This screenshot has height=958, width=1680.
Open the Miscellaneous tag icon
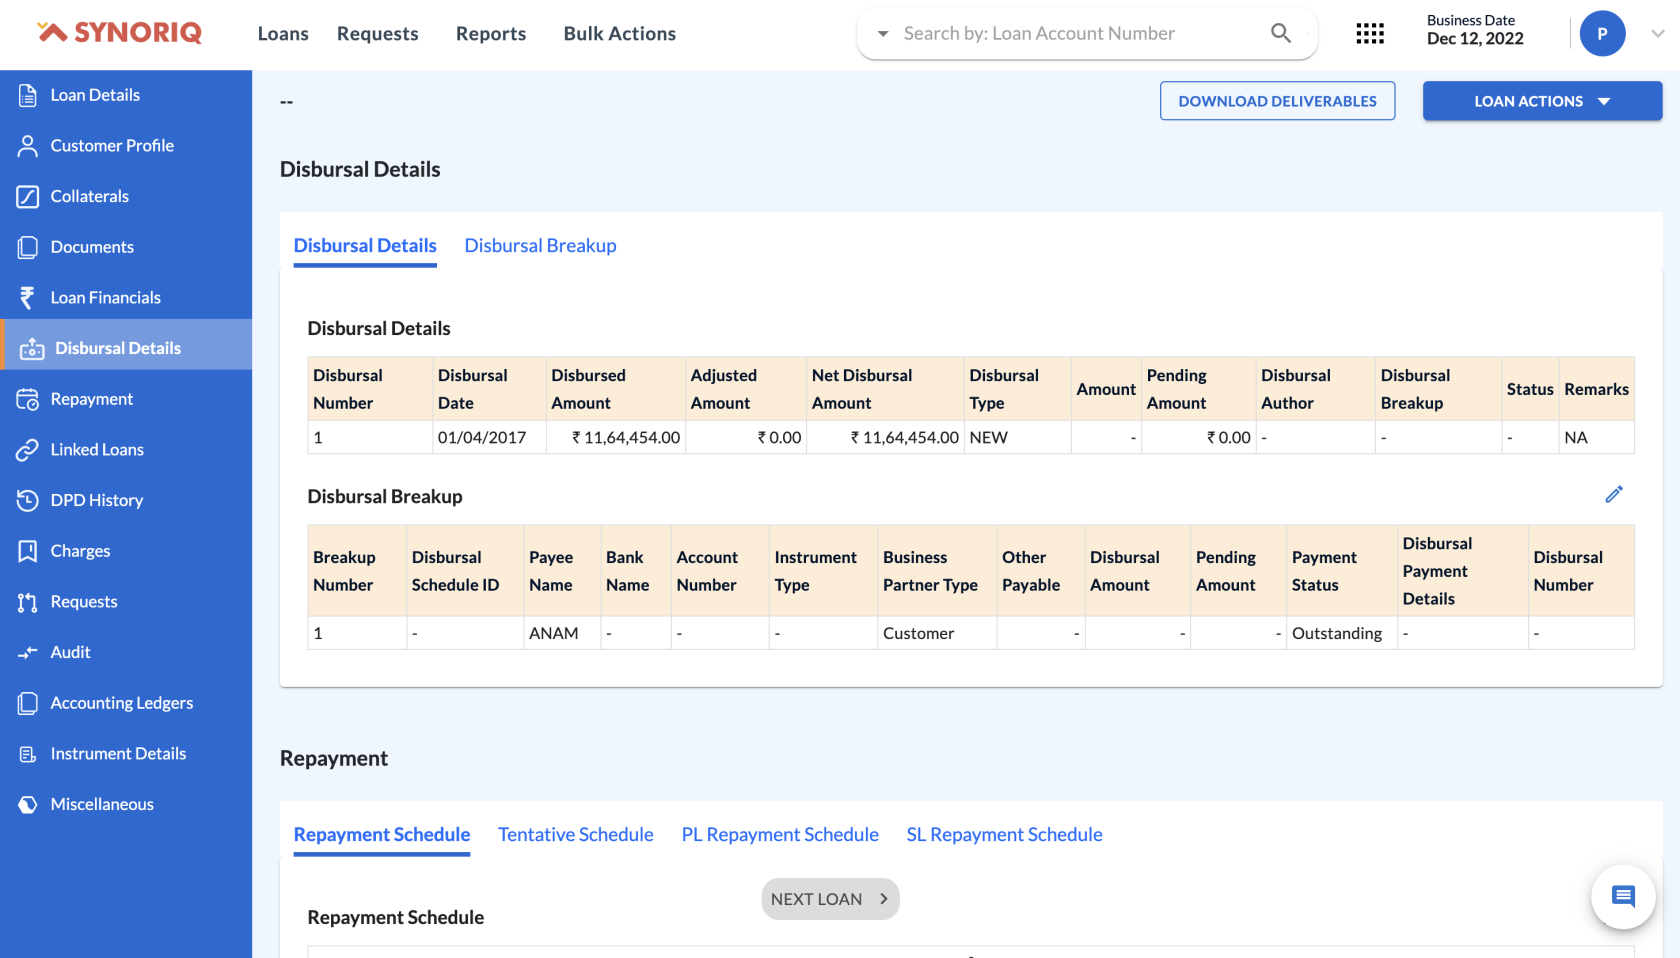point(28,804)
